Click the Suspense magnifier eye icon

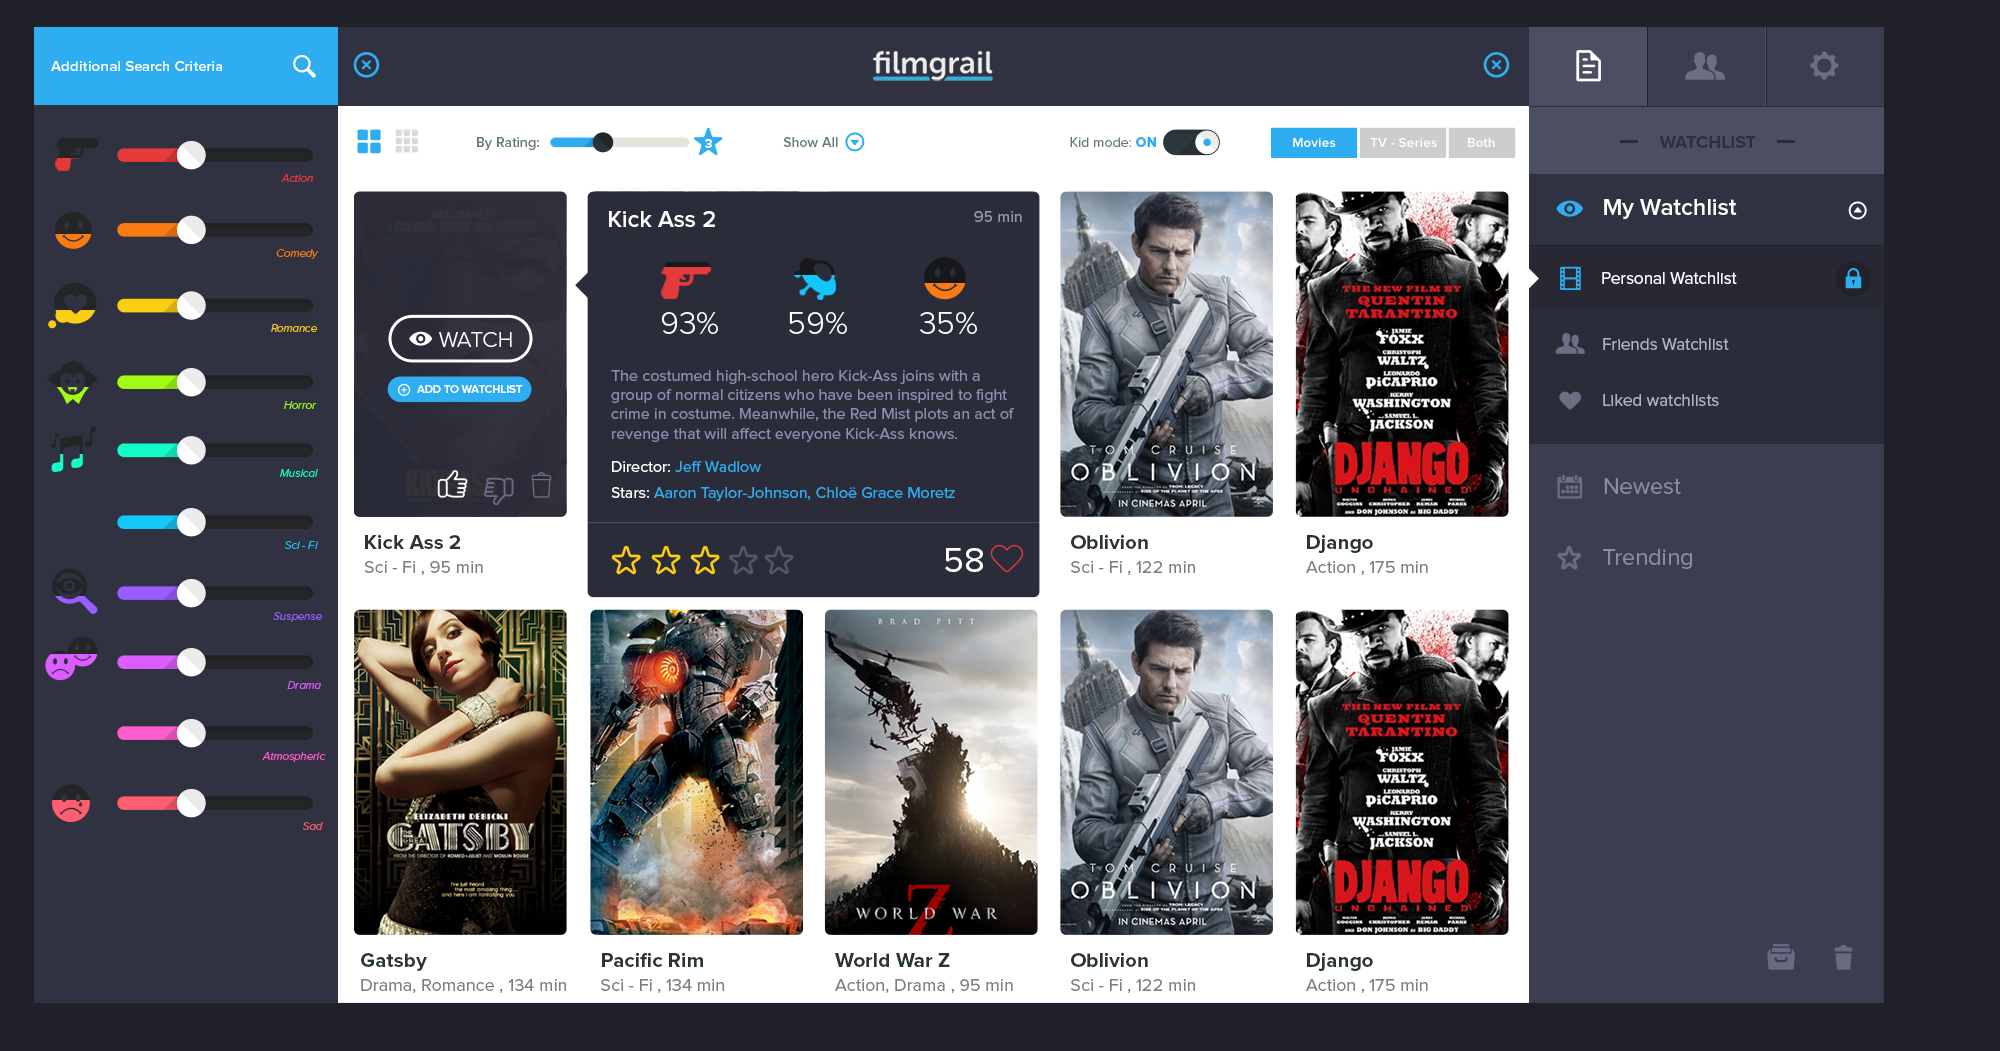(x=75, y=591)
